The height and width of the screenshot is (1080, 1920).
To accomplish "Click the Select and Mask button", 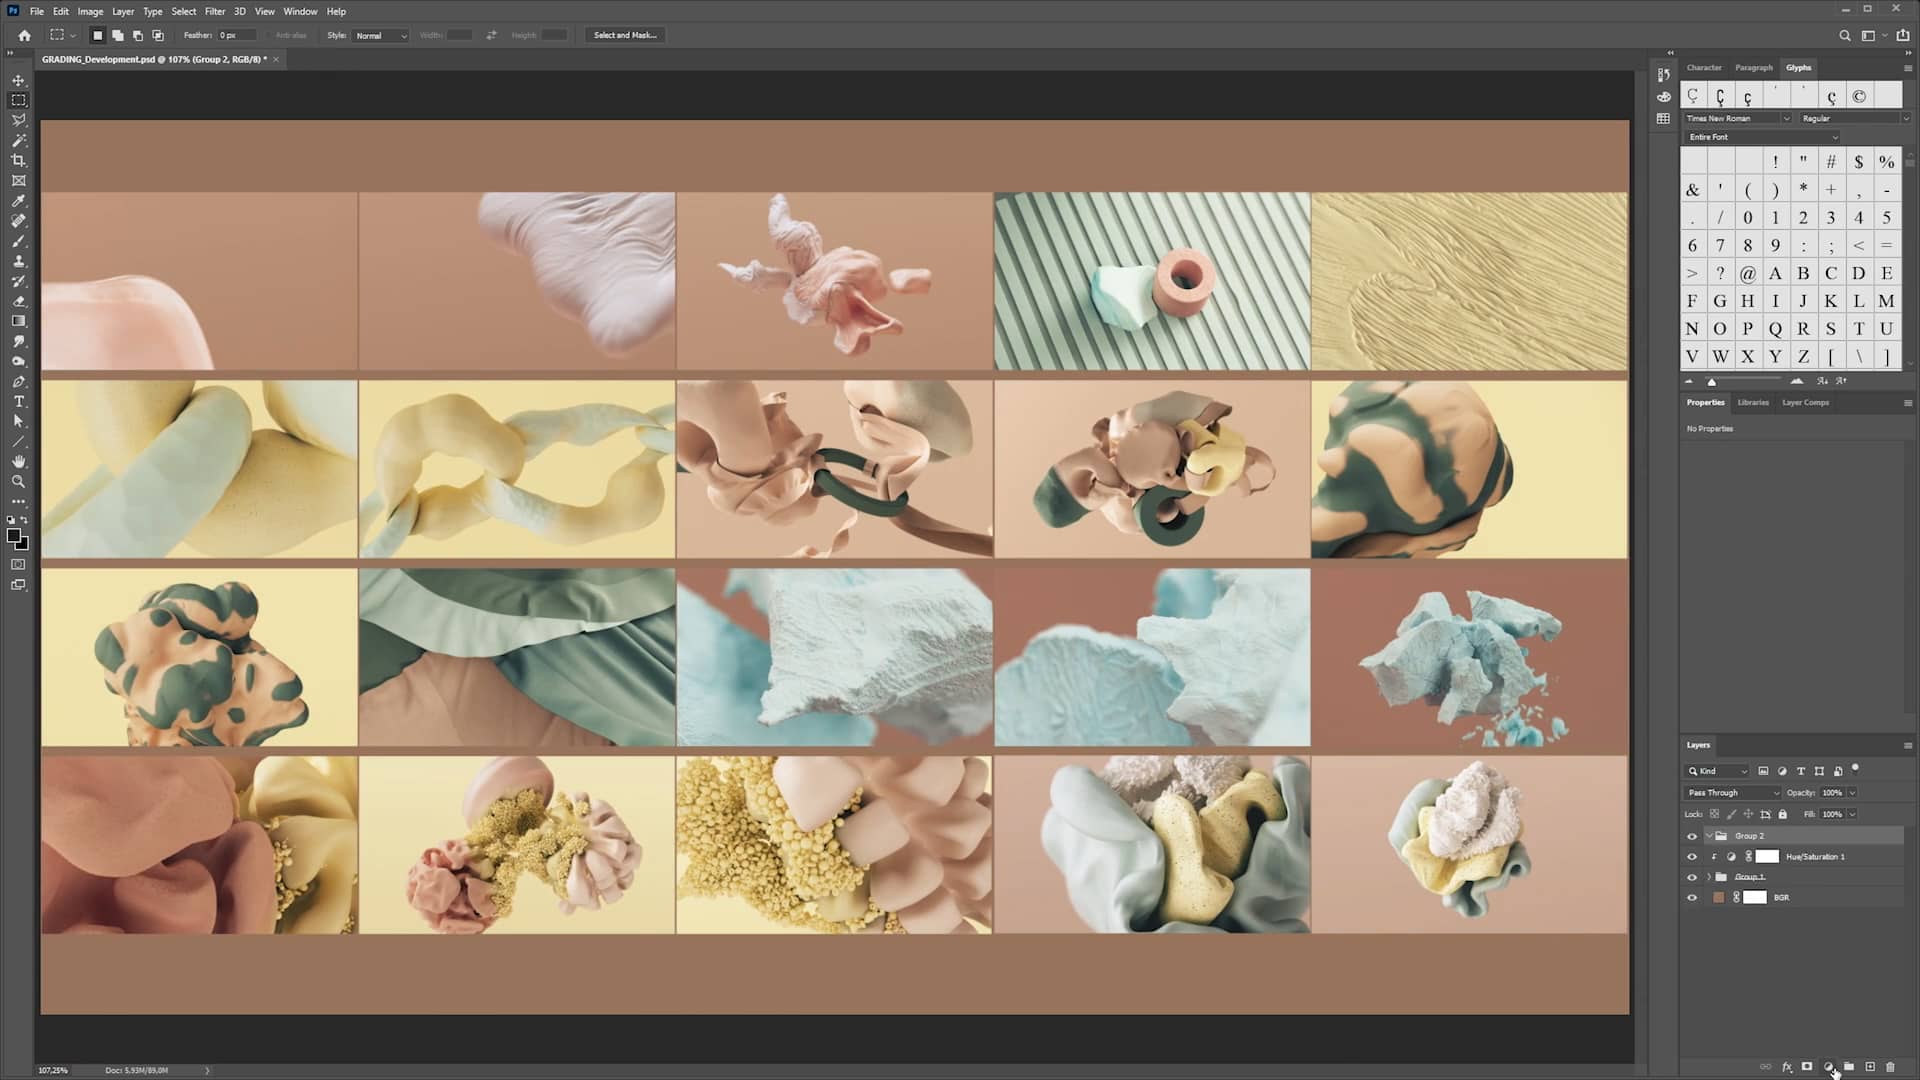I will click(624, 35).
